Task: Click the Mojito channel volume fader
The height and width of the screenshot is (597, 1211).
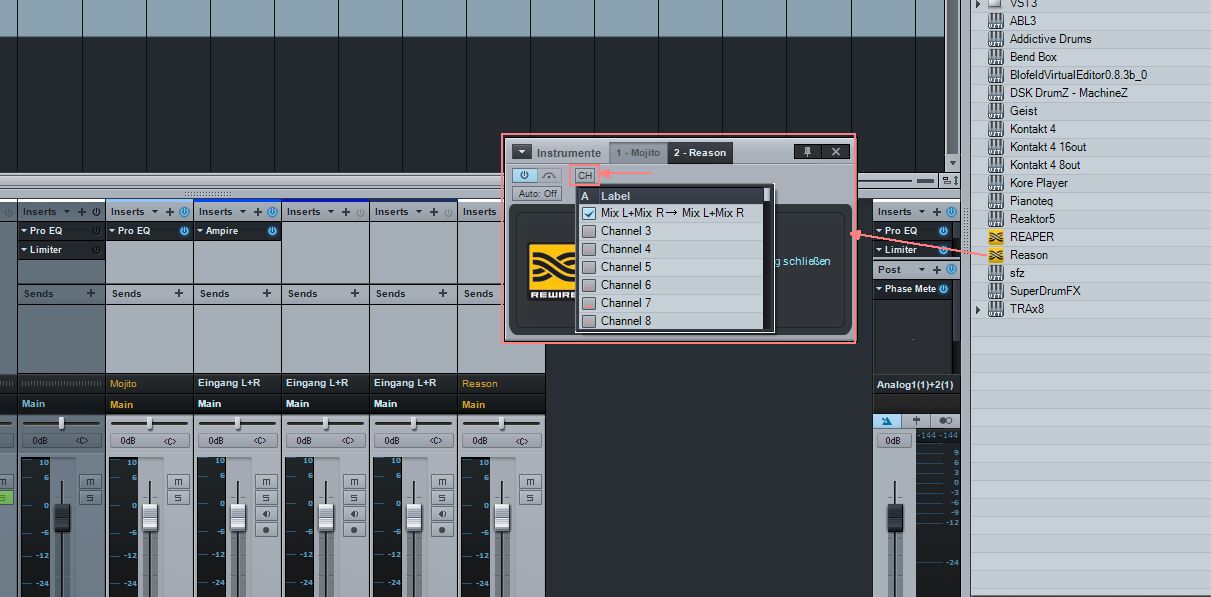Action: point(150,517)
